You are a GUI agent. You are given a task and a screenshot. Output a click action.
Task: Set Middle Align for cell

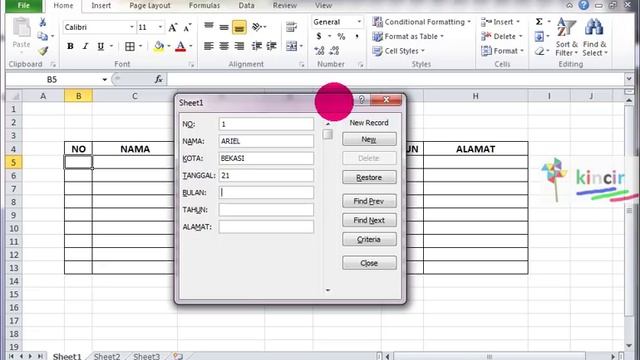click(x=224, y=27)
